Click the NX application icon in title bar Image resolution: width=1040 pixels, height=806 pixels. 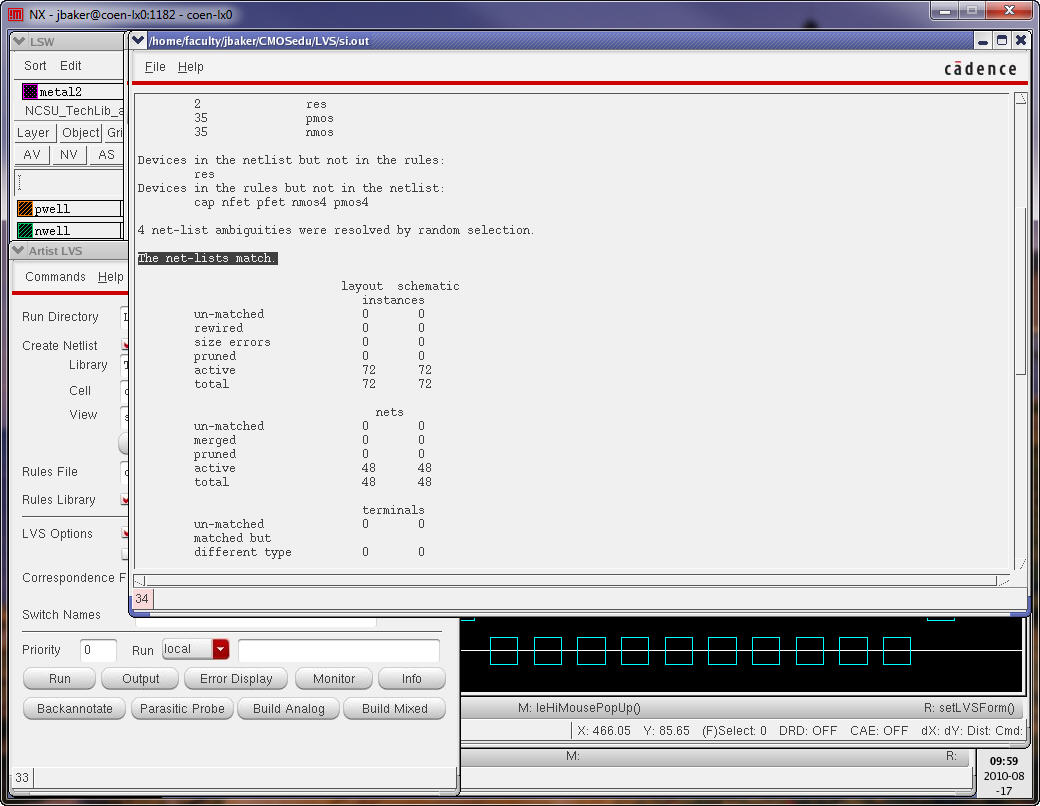coord(15,14)
